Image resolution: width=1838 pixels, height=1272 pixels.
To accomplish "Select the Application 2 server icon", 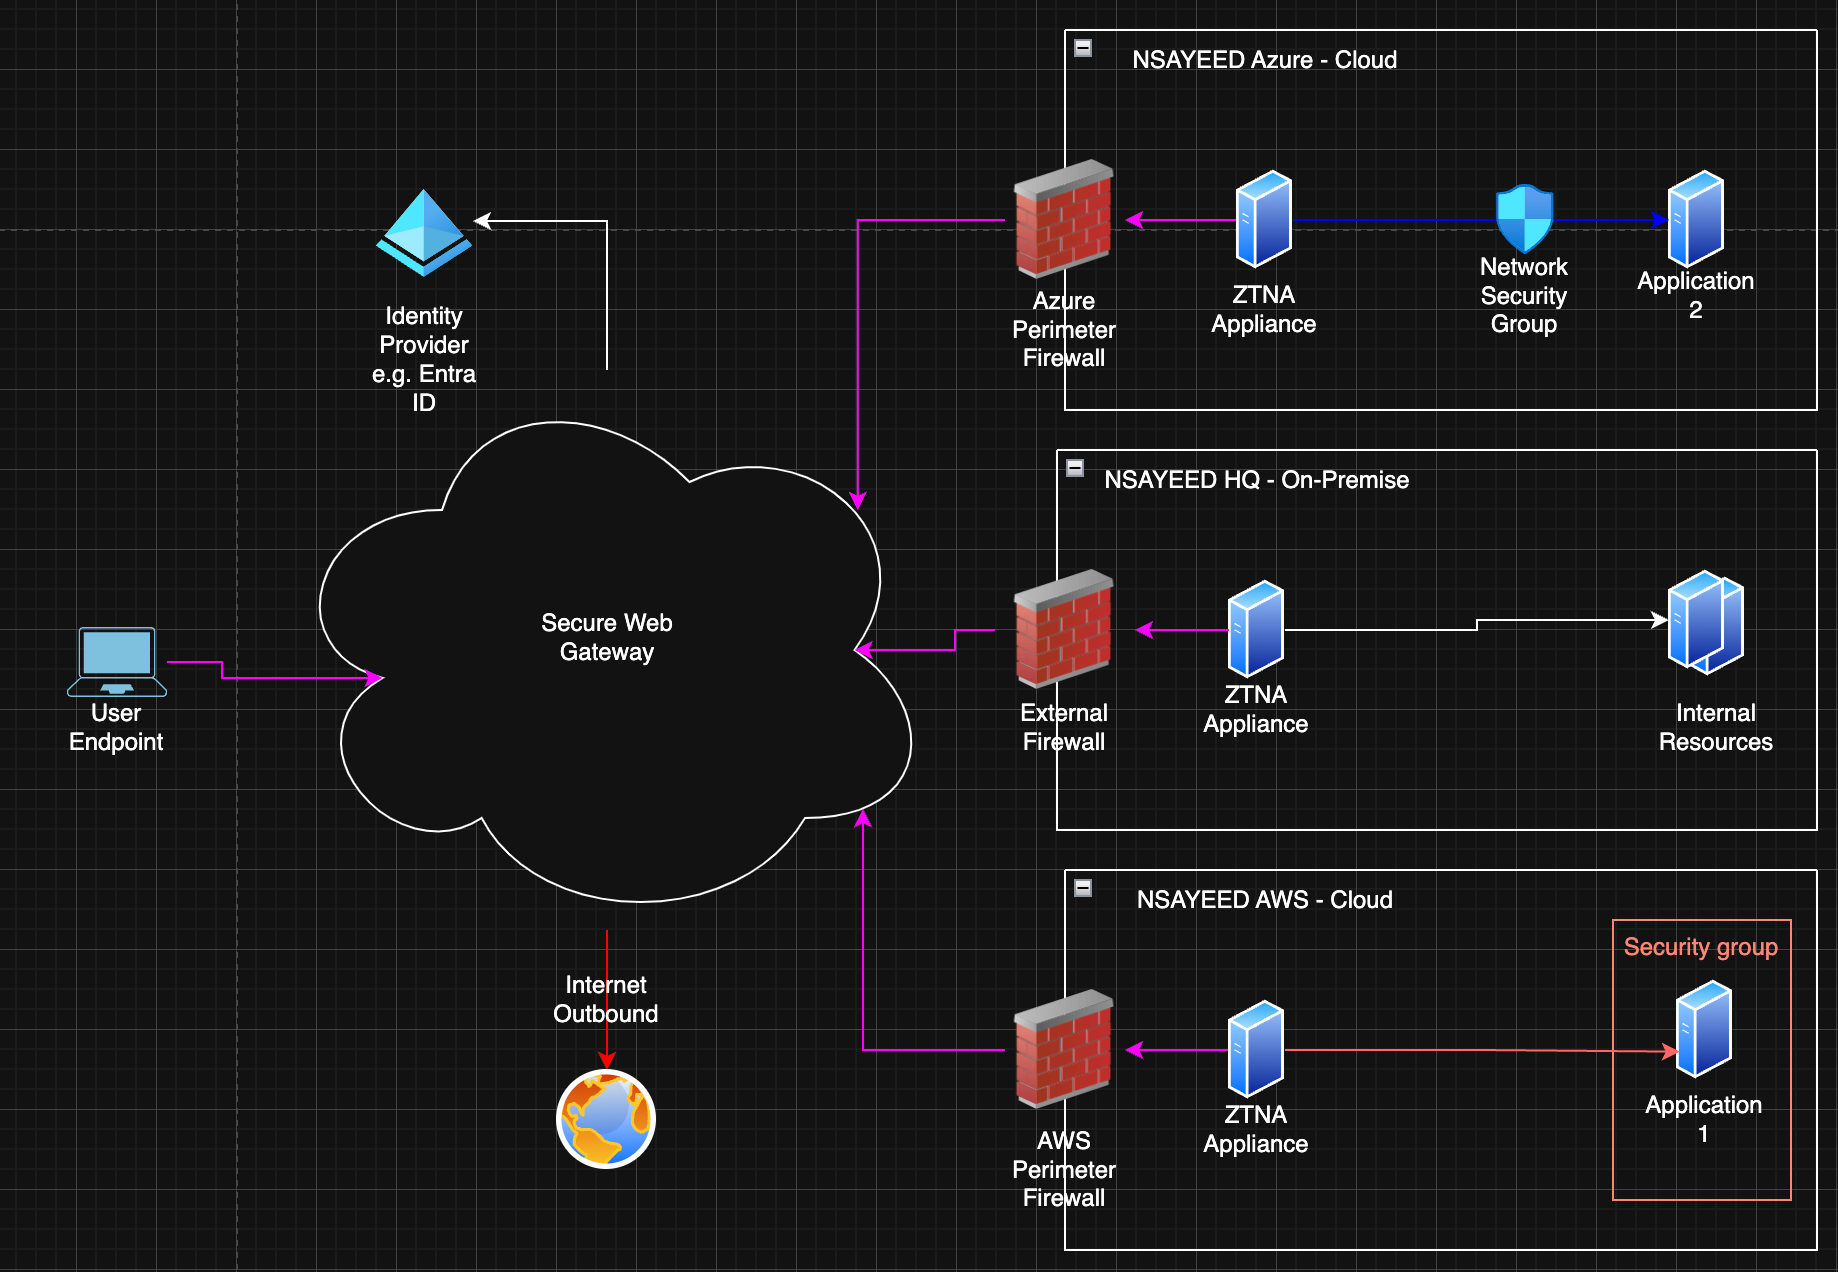I will (x=1695, y=218).
